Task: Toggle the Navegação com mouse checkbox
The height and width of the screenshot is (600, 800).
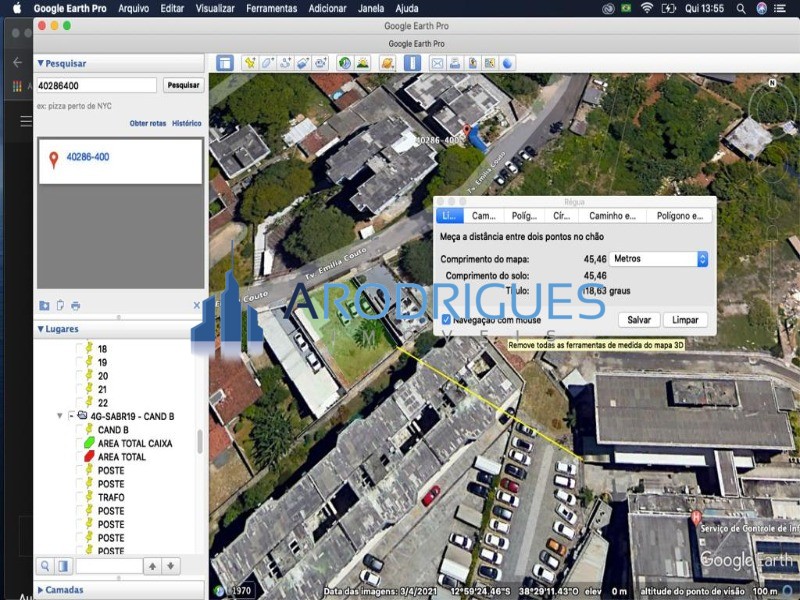Action: coord(446,319)
